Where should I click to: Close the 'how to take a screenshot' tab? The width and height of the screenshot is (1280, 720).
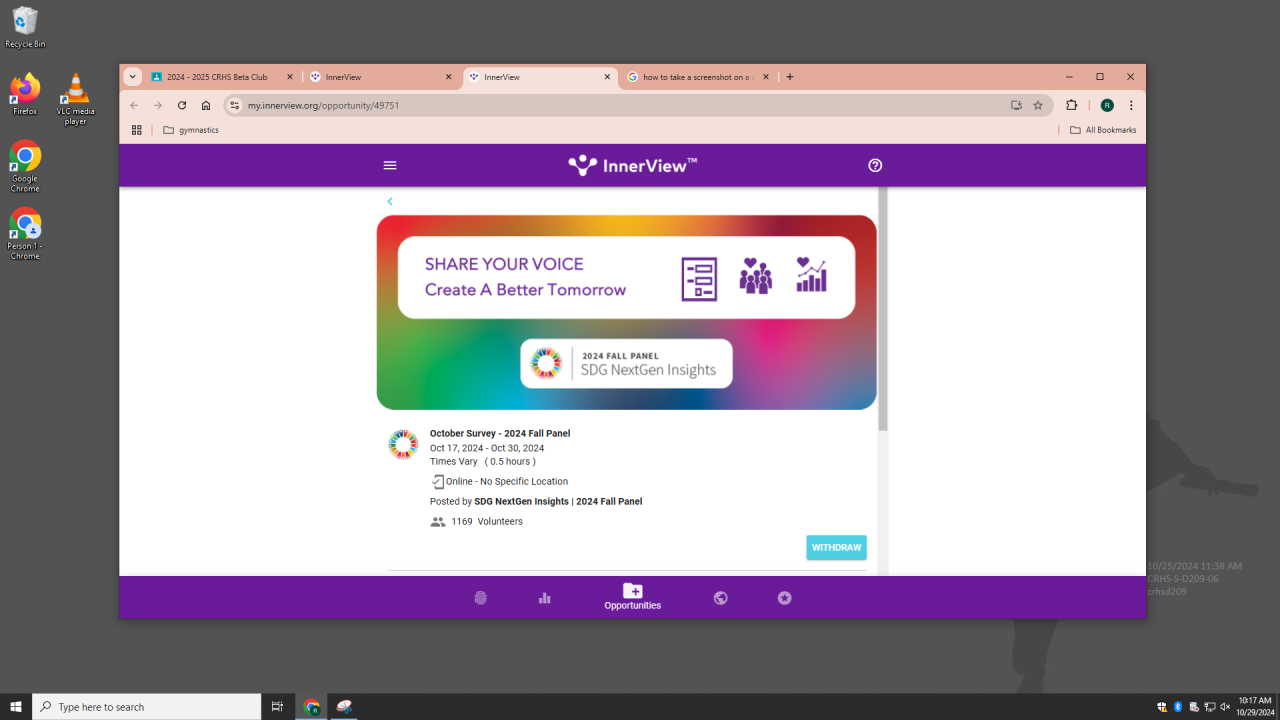765,77
